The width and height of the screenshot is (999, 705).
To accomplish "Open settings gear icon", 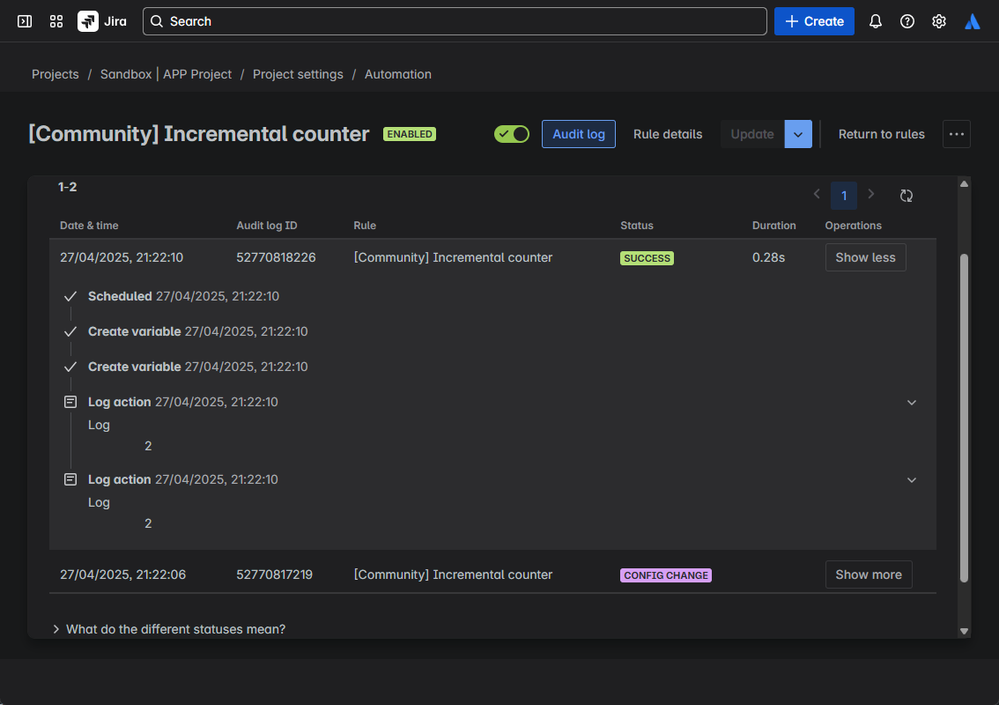I will point(939,22).
